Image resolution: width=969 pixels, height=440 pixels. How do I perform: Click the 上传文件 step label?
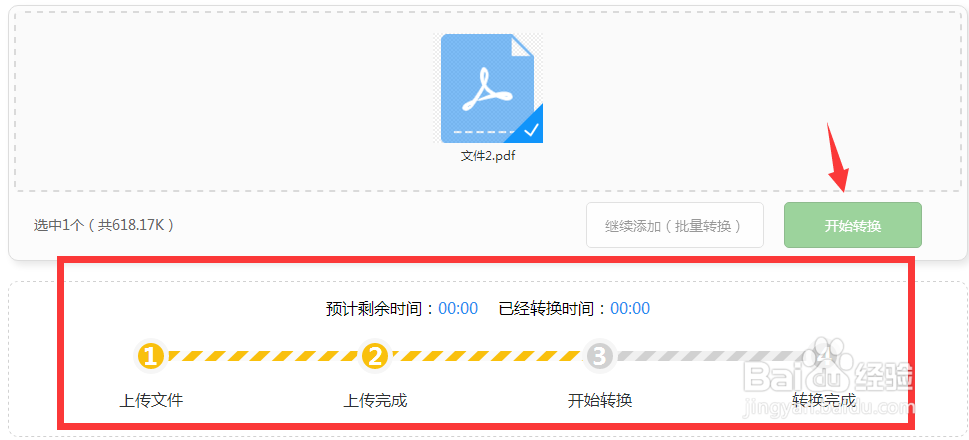[151, 400]
